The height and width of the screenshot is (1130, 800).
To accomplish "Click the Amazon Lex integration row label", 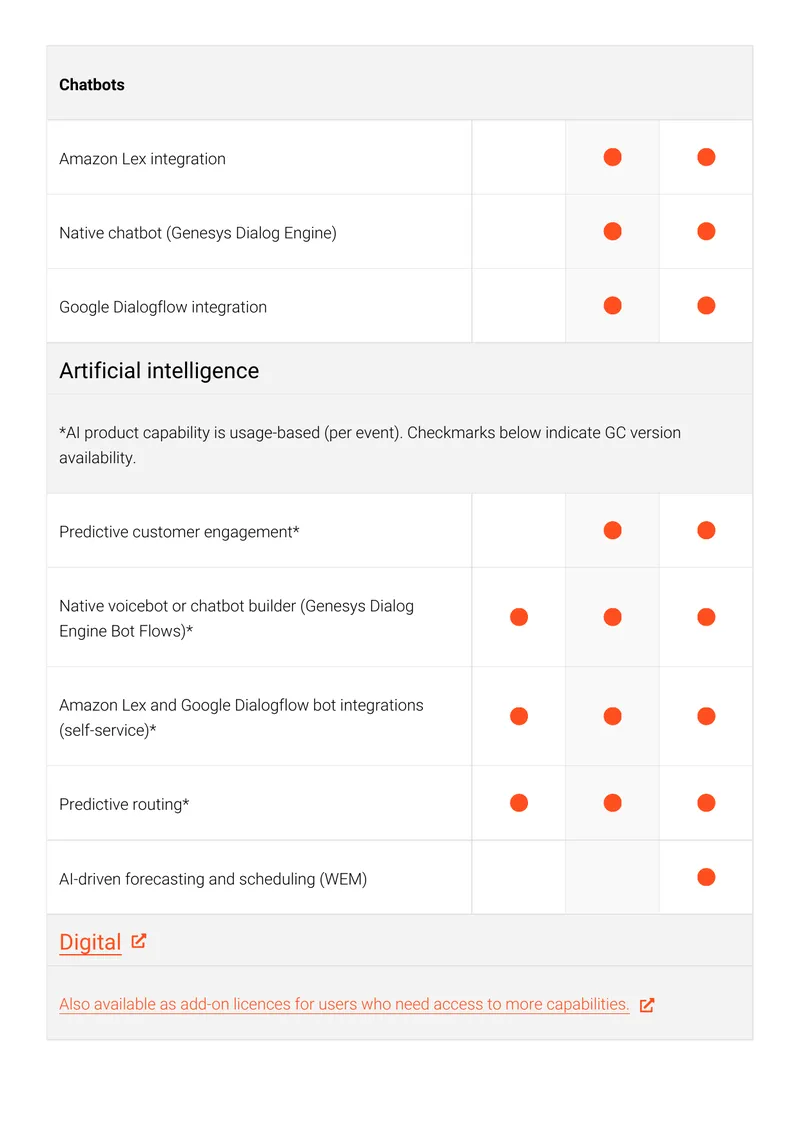I will tap(142, 159).
